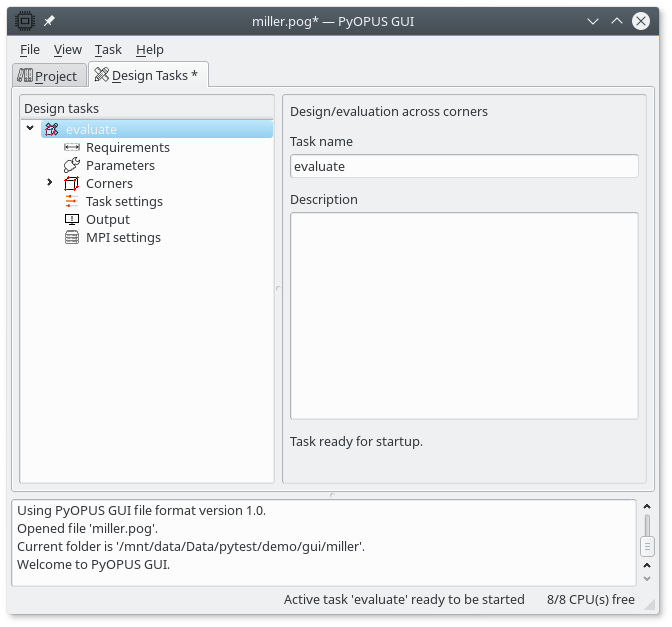Click the Output monitor icon
This screenshot has height=627, width=672.
tap(71, 220)
